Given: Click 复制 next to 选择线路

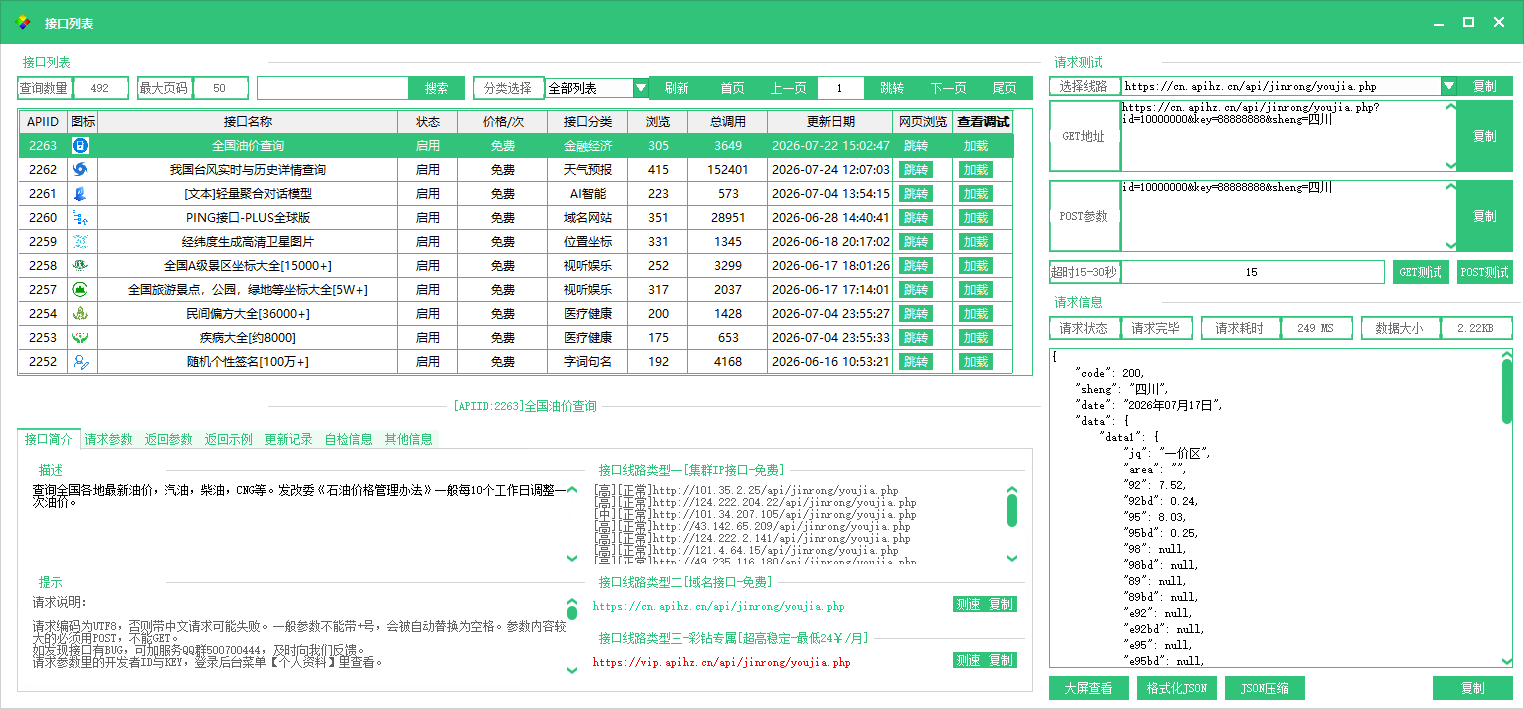Looking at the screenshot, I should tap(1485, 86).
